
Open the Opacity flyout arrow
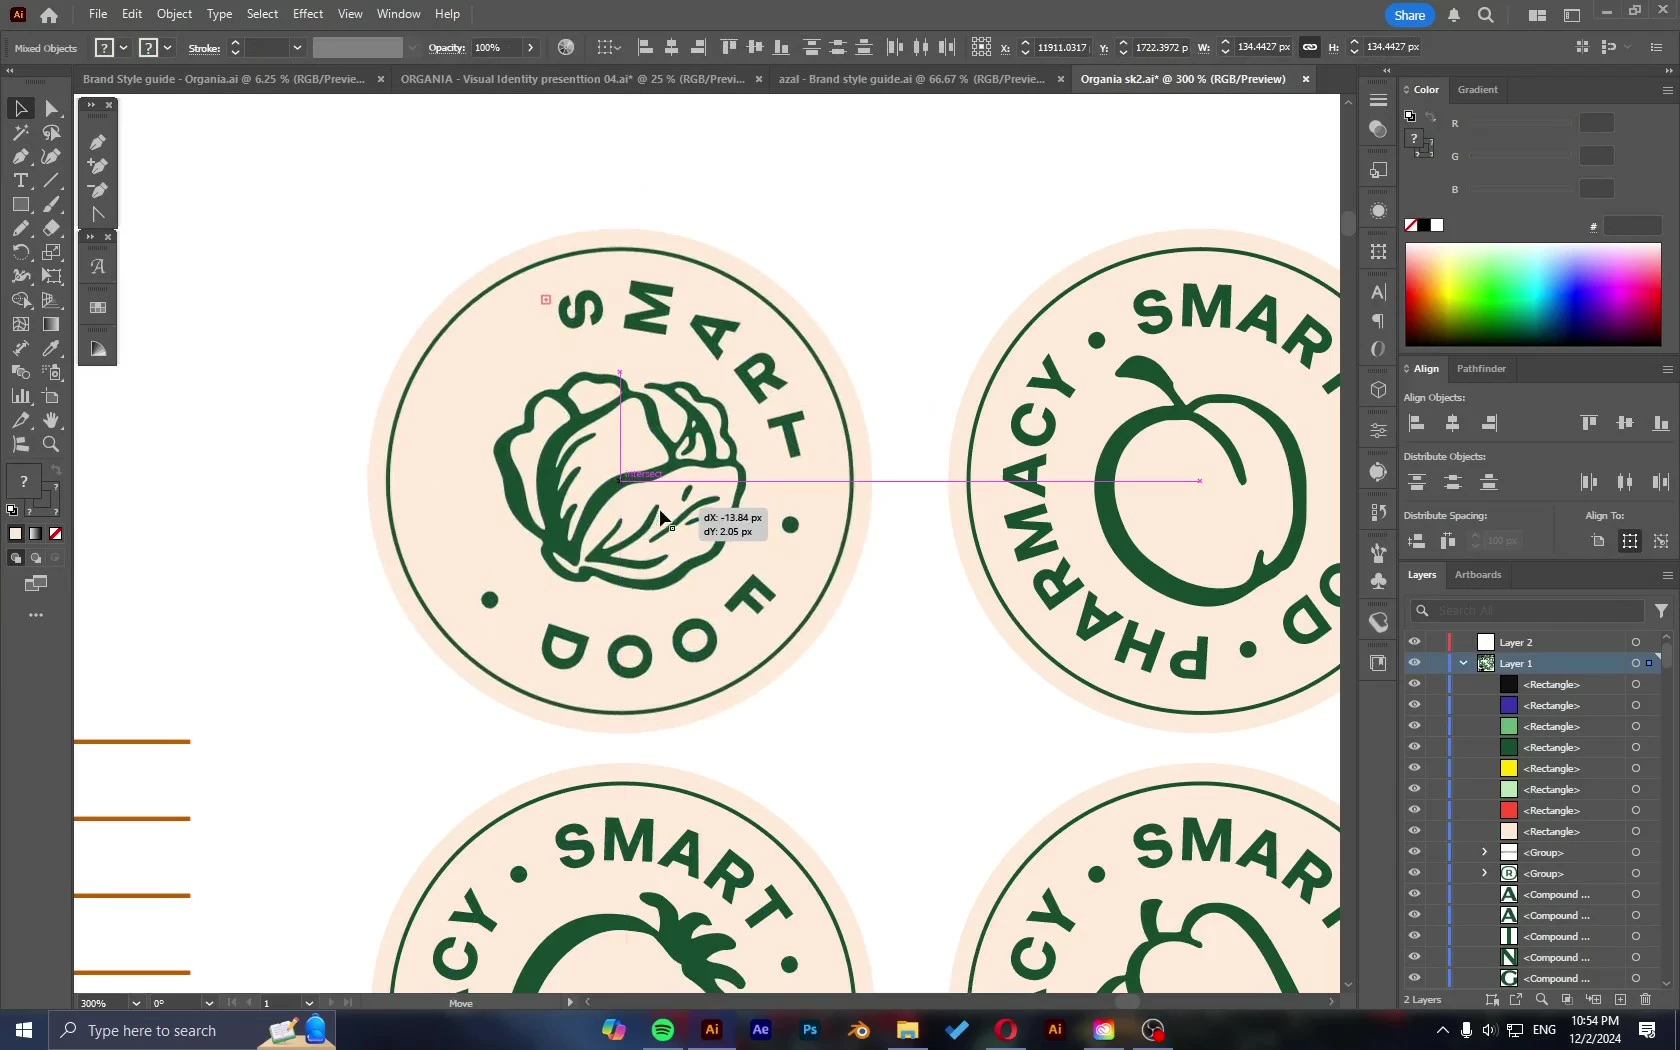pos(531,48)
